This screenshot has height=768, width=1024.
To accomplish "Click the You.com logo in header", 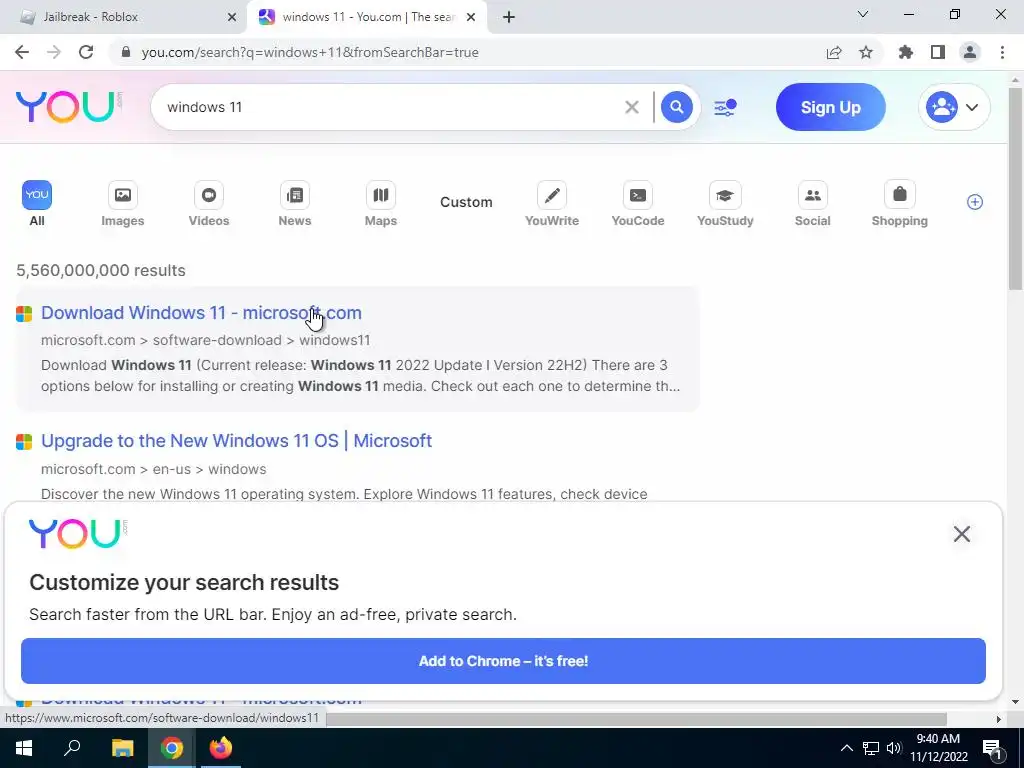I will [x=69, y=106].
